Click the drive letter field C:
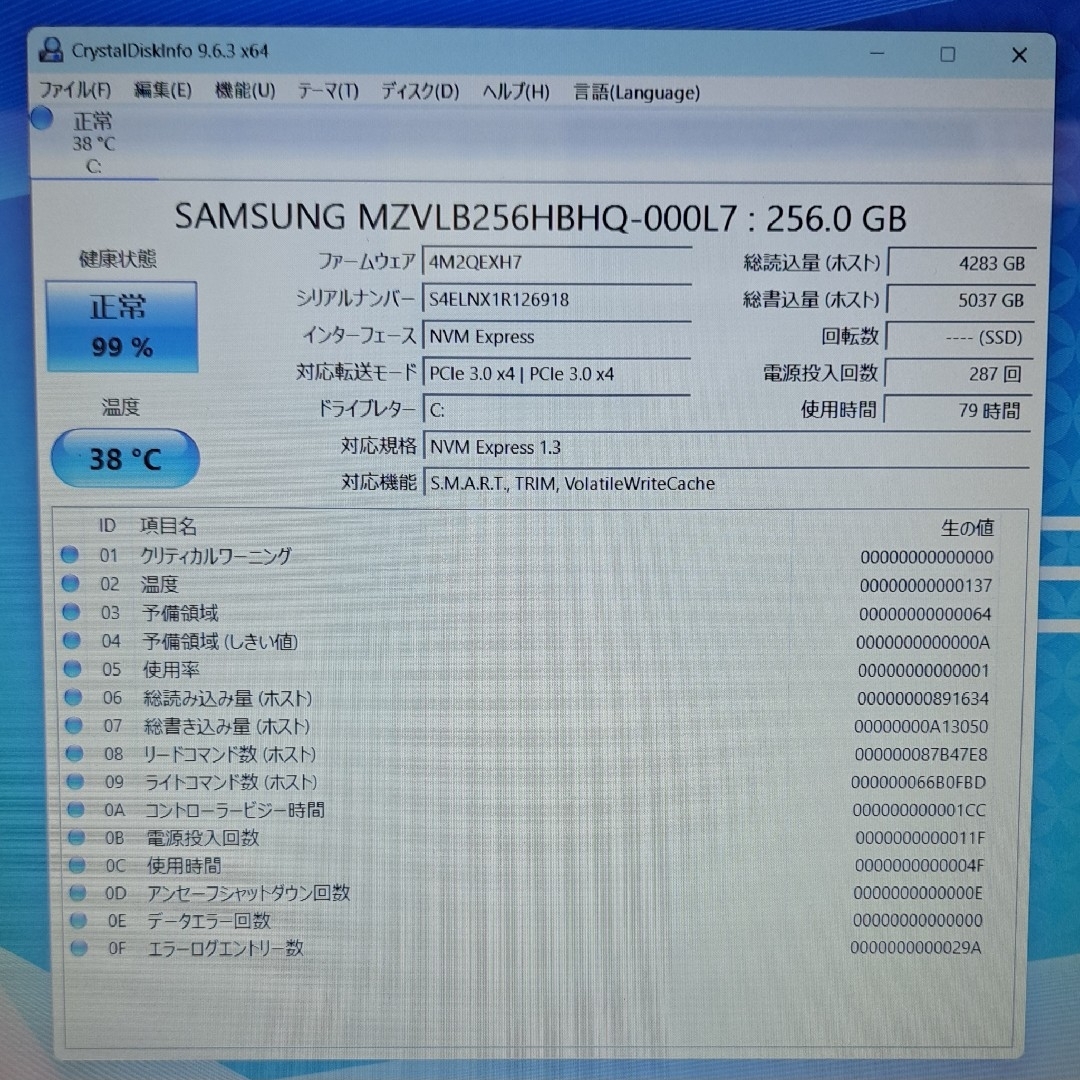1080x1080 pixels. click(557, 411)
